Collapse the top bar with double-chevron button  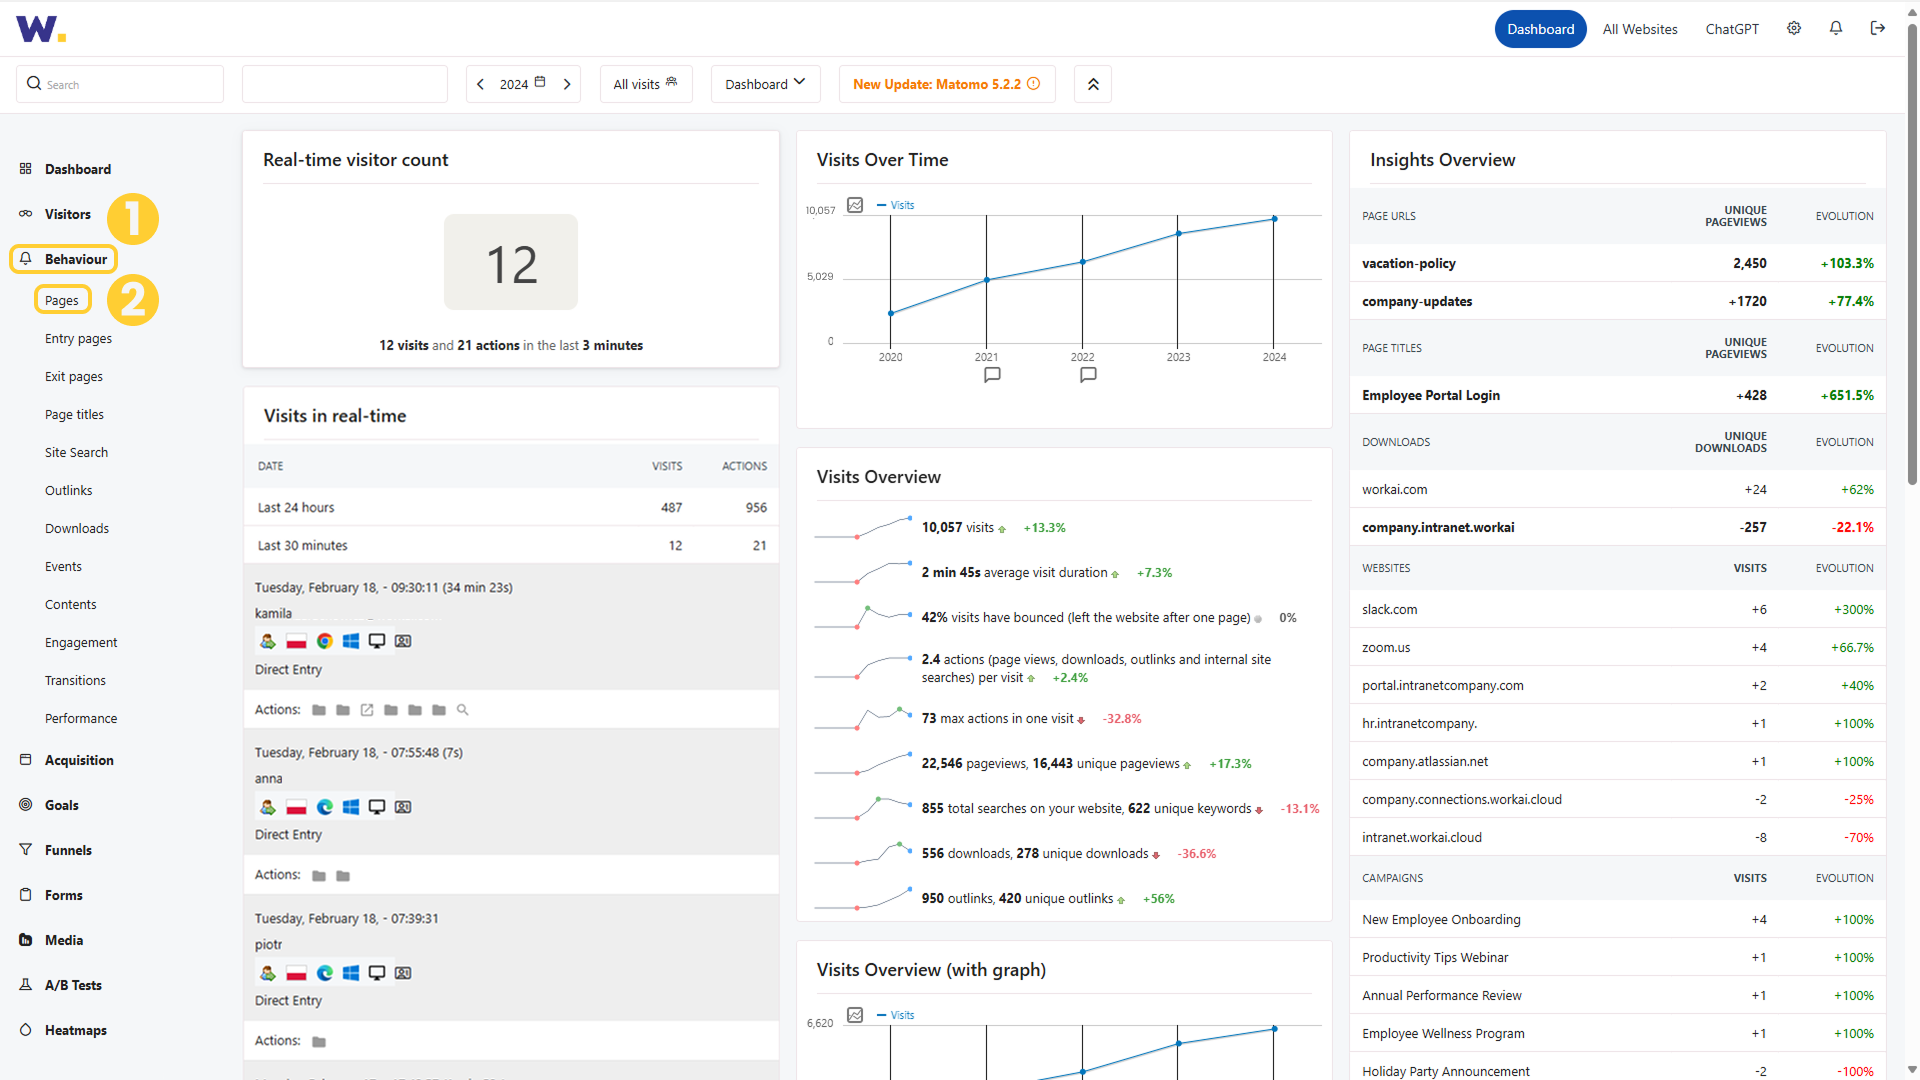click(x=1093, y=84)
